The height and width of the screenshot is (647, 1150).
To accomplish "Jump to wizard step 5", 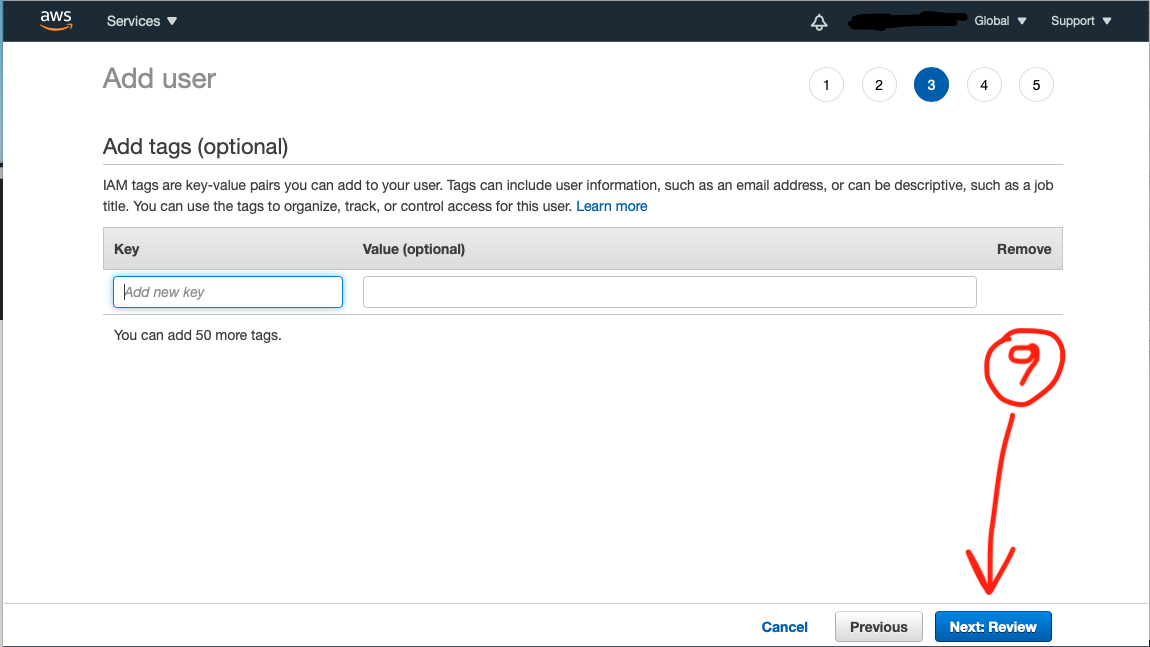I will point(1036,85).
